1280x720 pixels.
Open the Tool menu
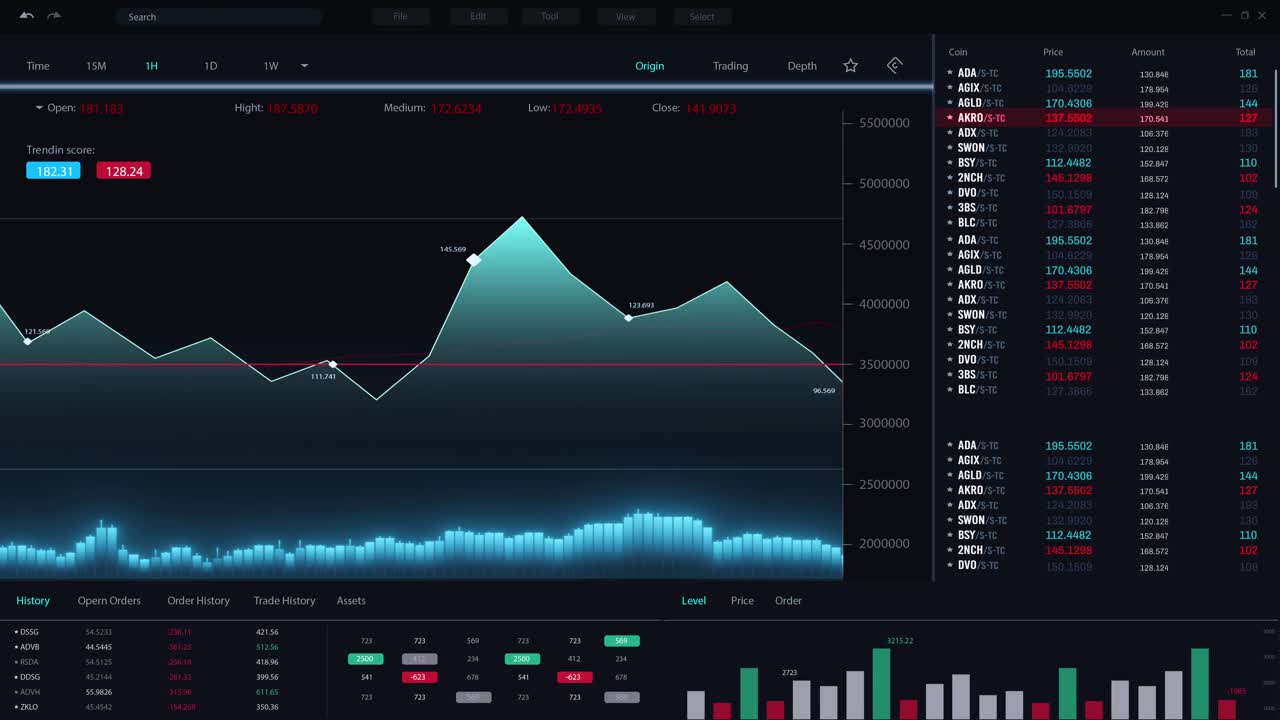(550, 17)
